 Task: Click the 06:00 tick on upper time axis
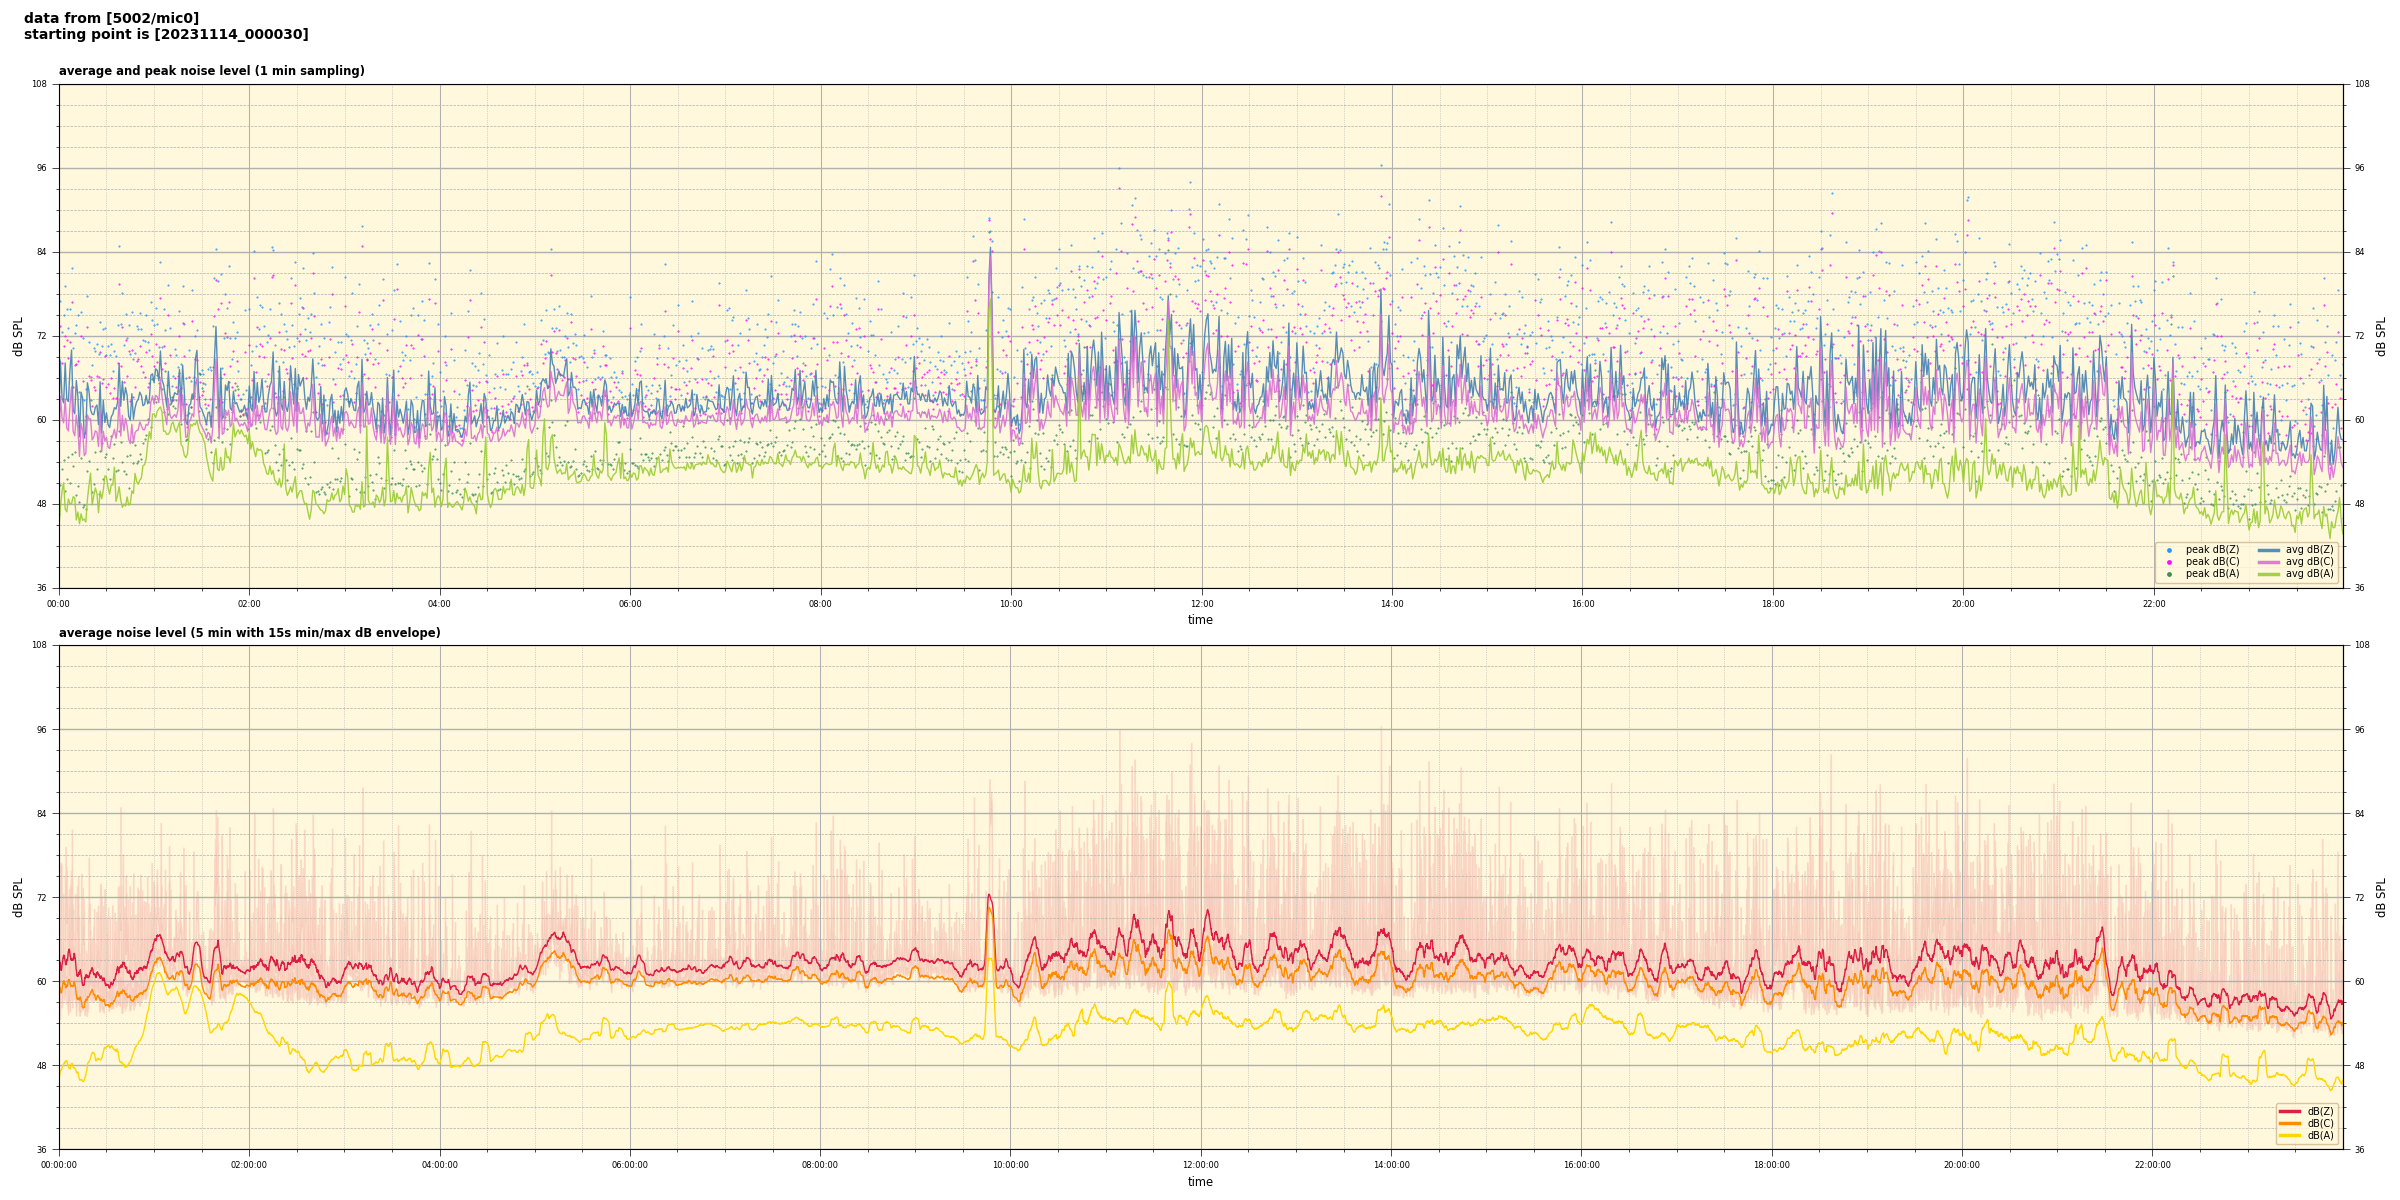click(x=630, y=604)
